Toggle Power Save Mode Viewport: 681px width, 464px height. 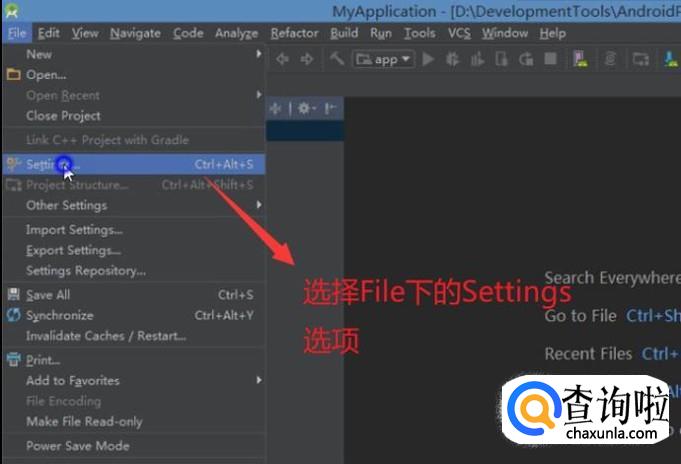pos(134,446)
